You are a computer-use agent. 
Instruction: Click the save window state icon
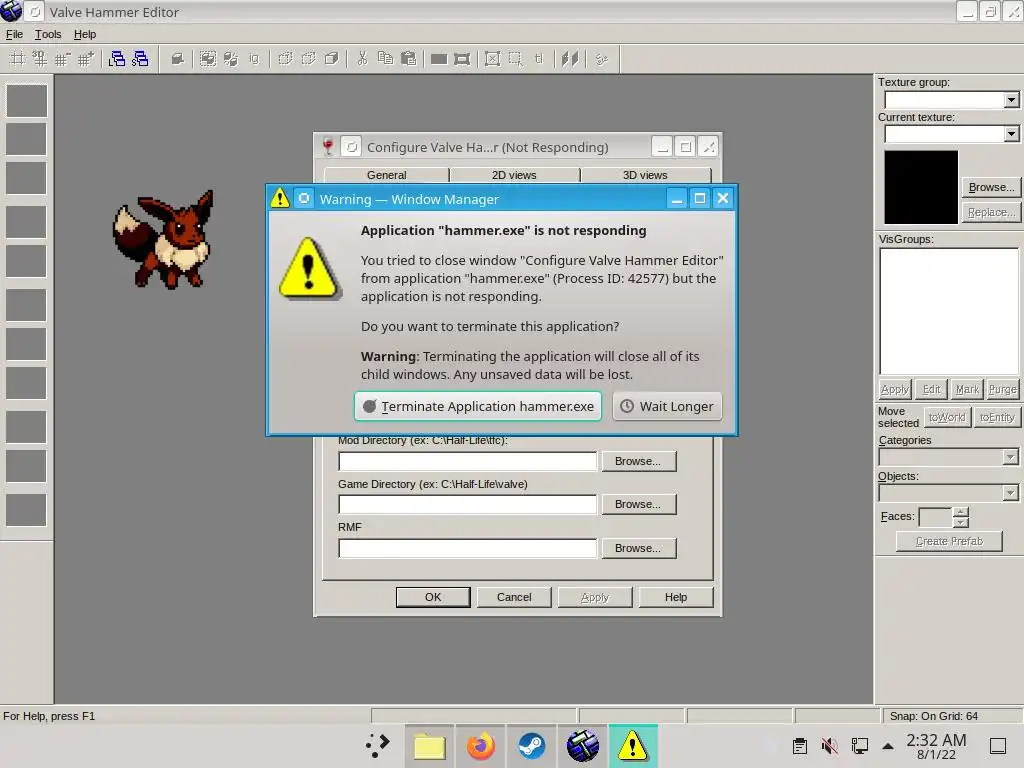(x=140, y=59)
